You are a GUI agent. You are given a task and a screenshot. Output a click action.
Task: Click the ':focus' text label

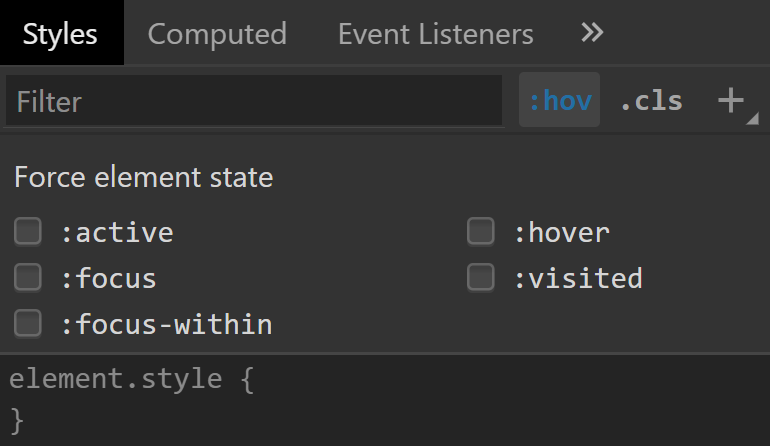coord(109,277)
